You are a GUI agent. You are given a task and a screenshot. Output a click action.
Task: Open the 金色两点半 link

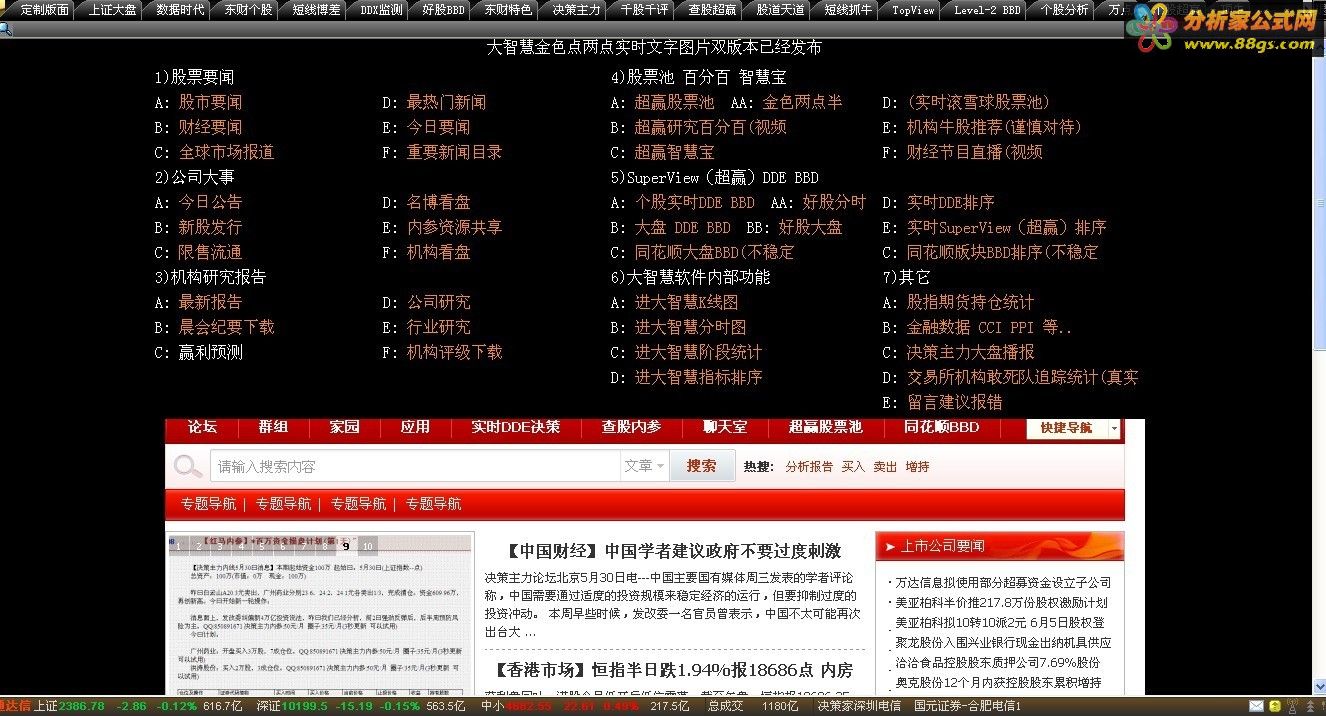coord(802,102)
